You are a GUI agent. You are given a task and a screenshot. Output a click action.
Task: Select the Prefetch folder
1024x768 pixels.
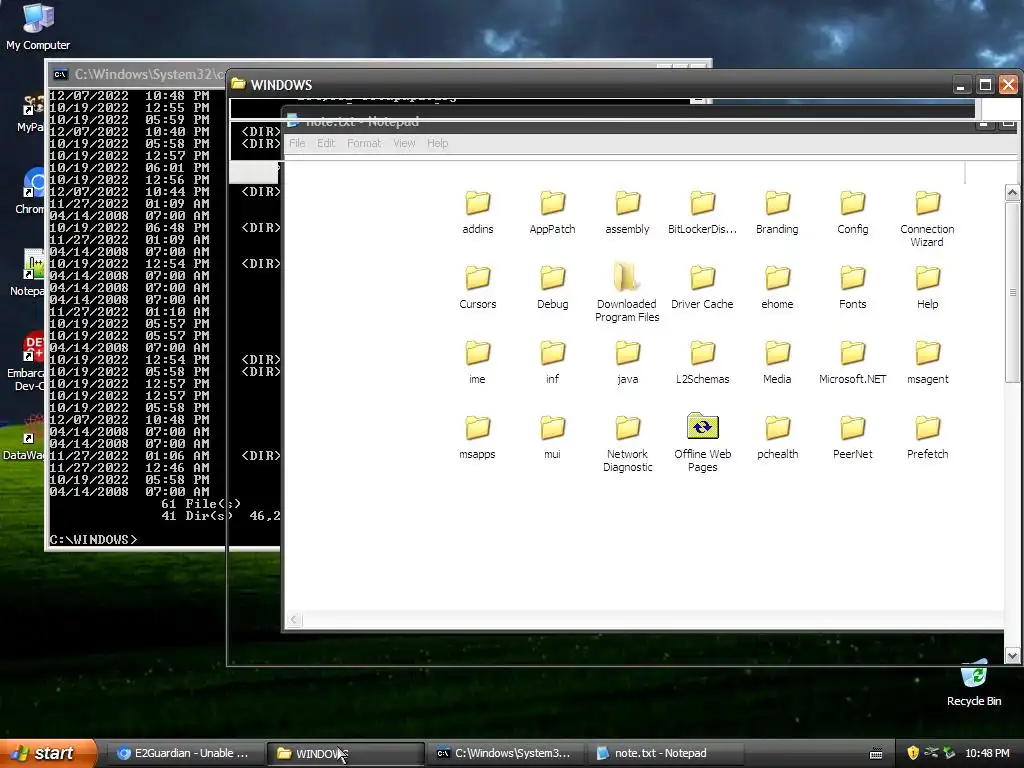click(x=927, y=437)
